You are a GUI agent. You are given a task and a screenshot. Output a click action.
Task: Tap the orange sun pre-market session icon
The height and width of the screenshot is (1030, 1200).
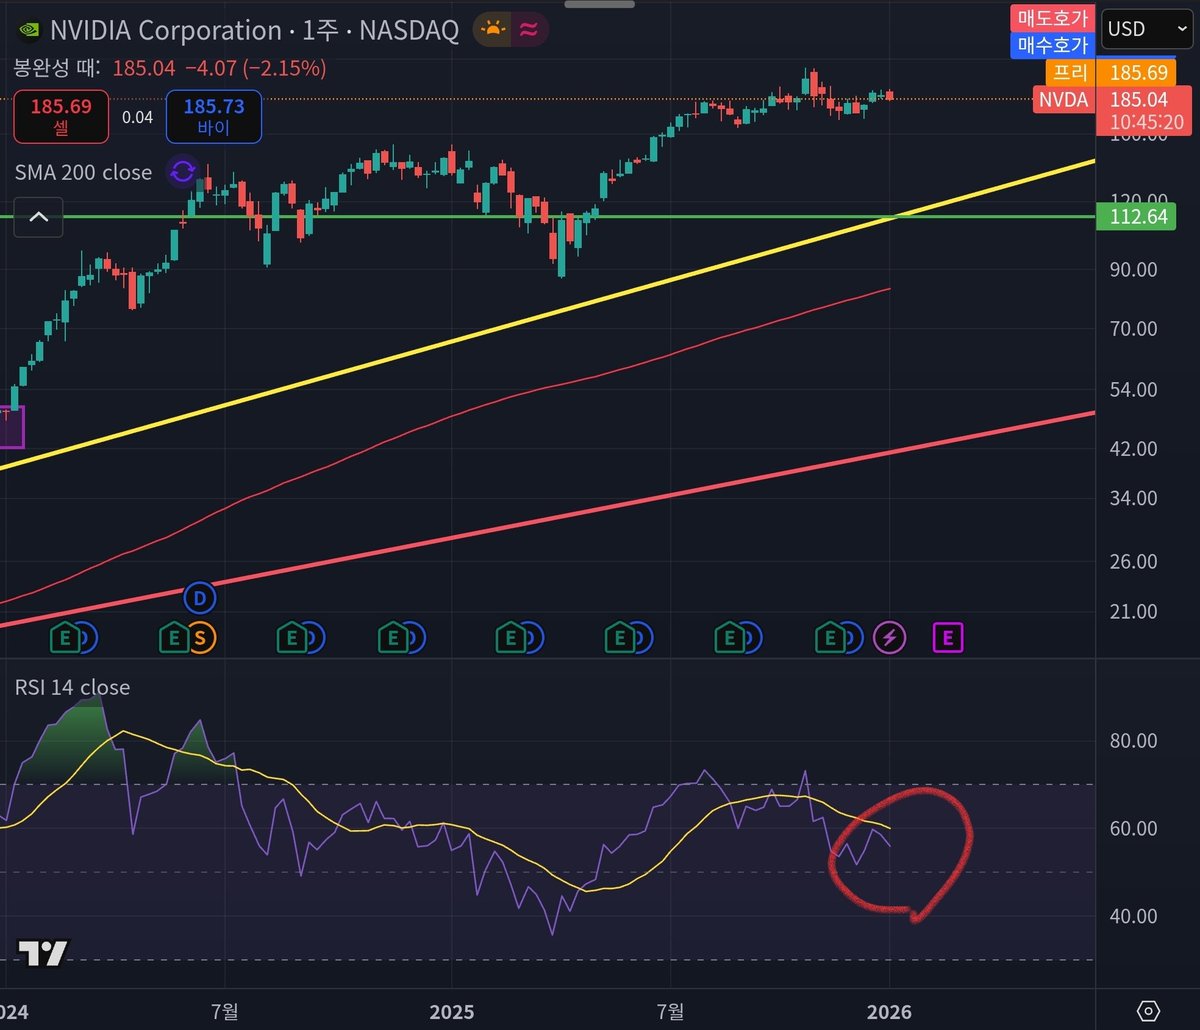click(x=492, y=30)
